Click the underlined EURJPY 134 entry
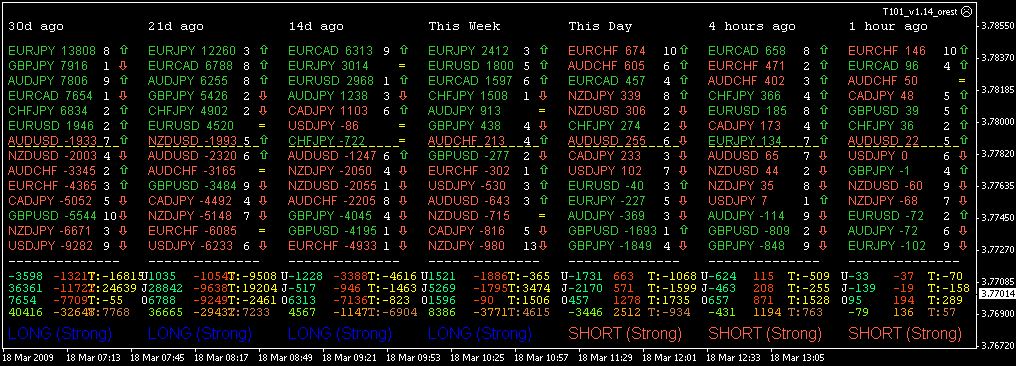This screenshot has height=366, width=1016. [746, 140]
